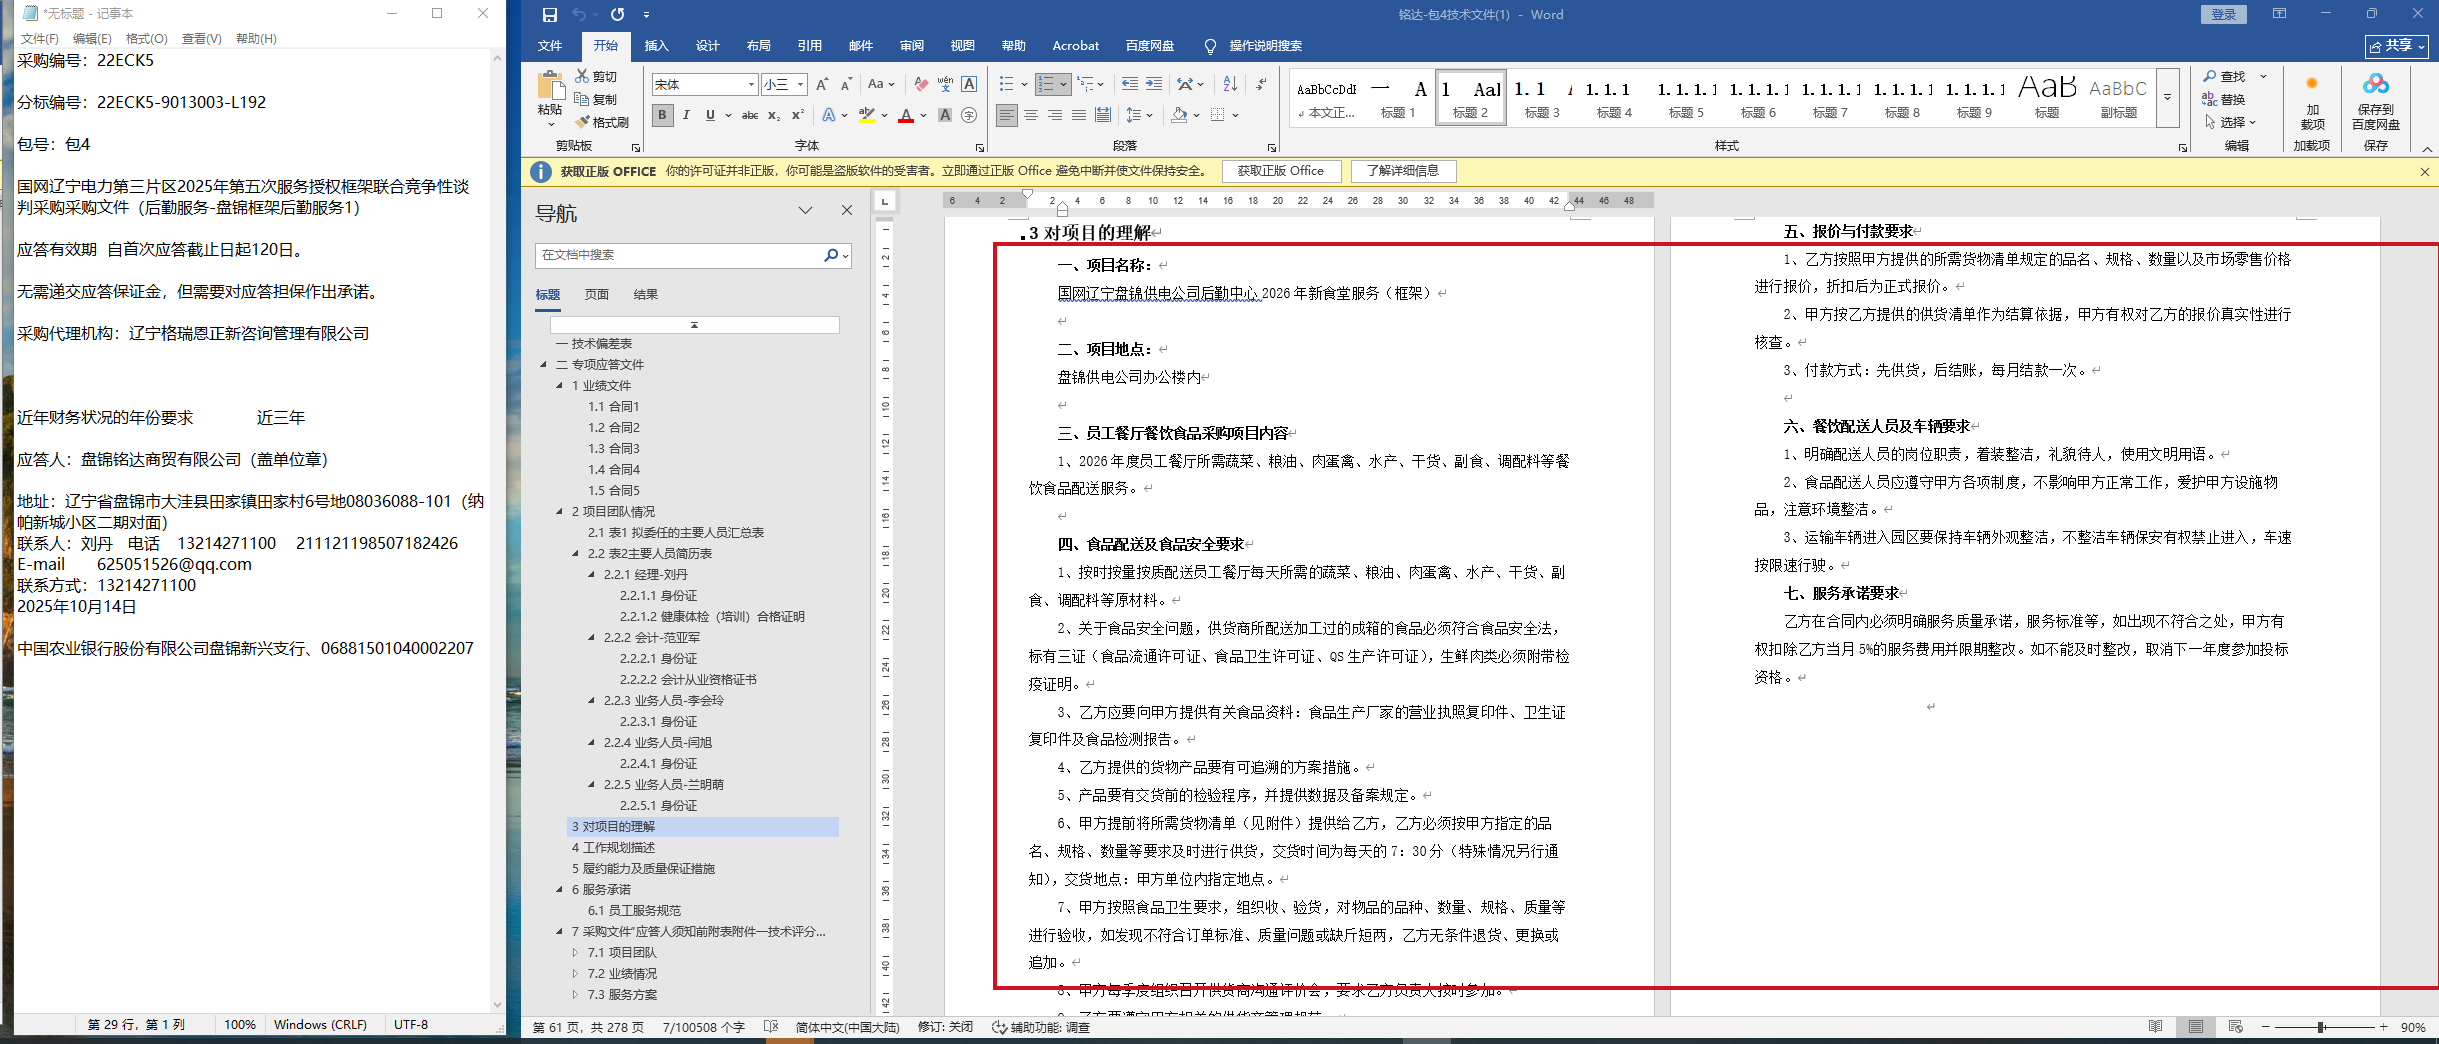The height and width of the screenshot is (1044, 2439).
Task: Open the Change Case (Aa) dropdown
Action: (x=881, y=85)
